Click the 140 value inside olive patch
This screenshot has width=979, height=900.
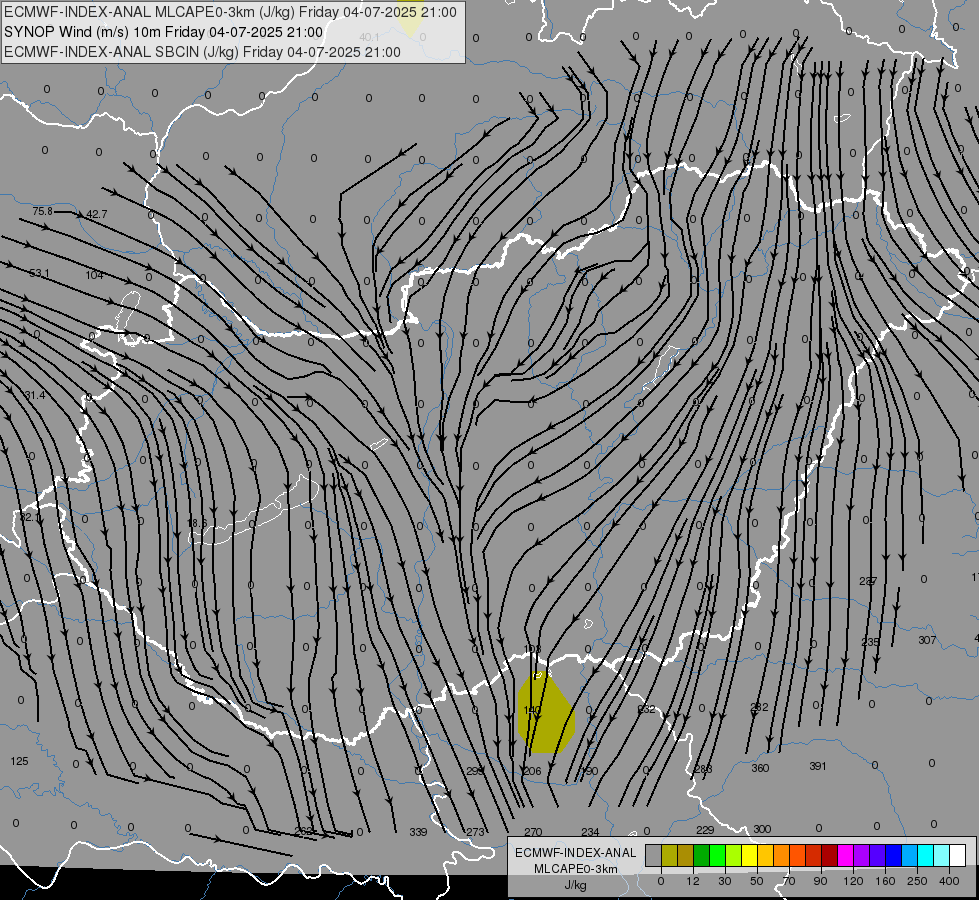point(532,710)
